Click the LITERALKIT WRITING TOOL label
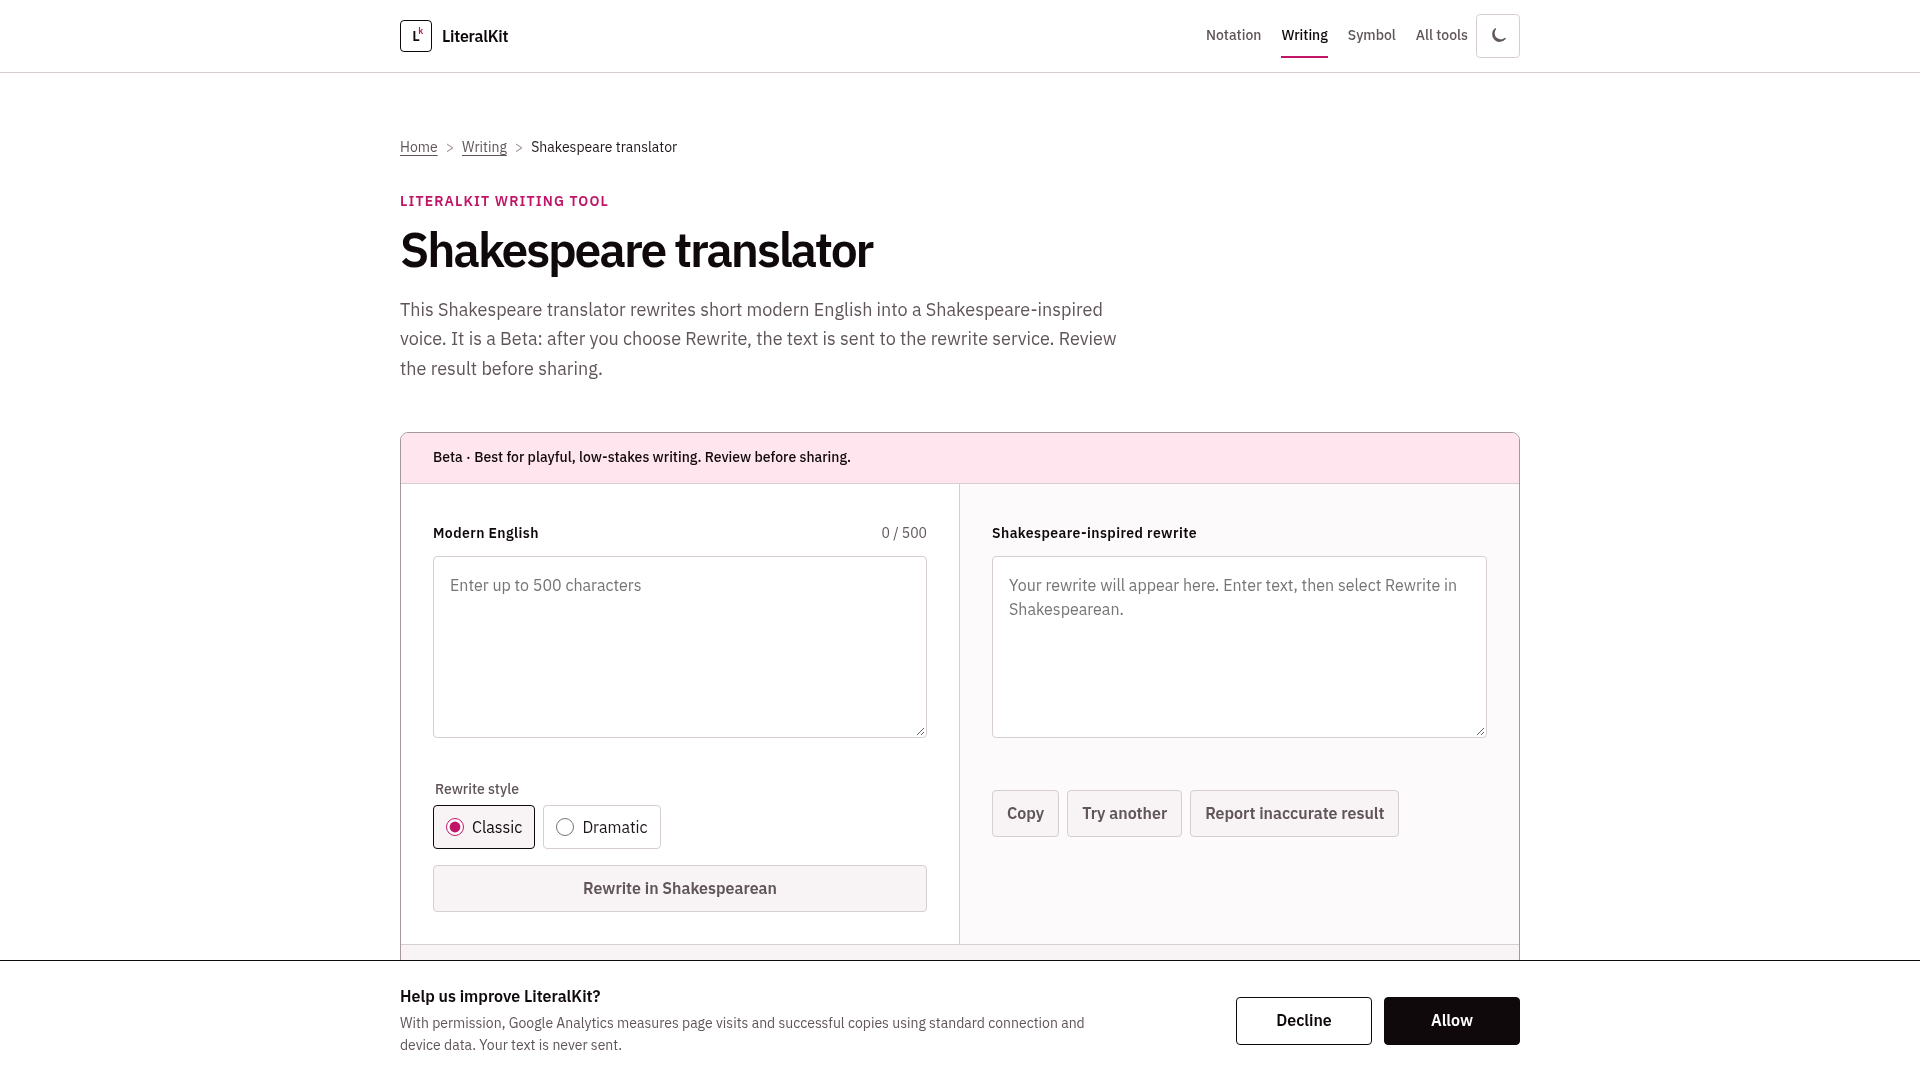Screen dimensions: 1920x1080 tap(504, 201)
